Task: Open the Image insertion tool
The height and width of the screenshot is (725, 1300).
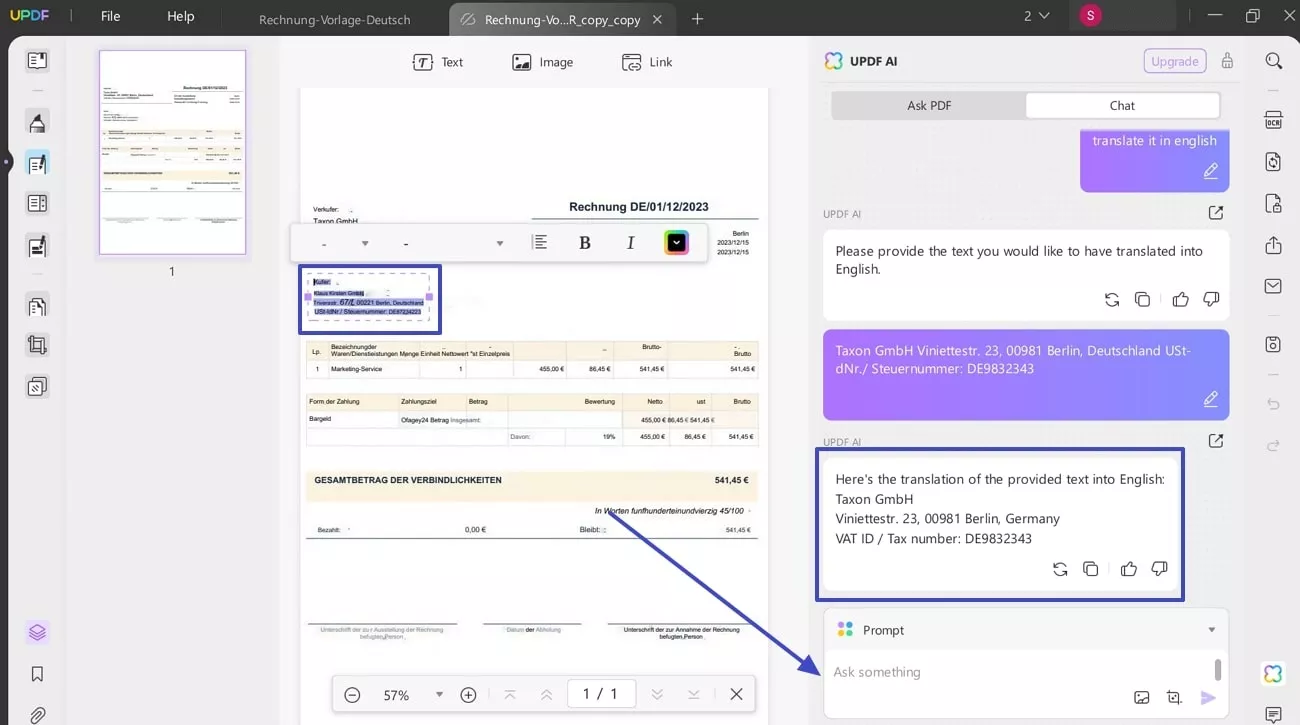Action: (x=542, y=61)
